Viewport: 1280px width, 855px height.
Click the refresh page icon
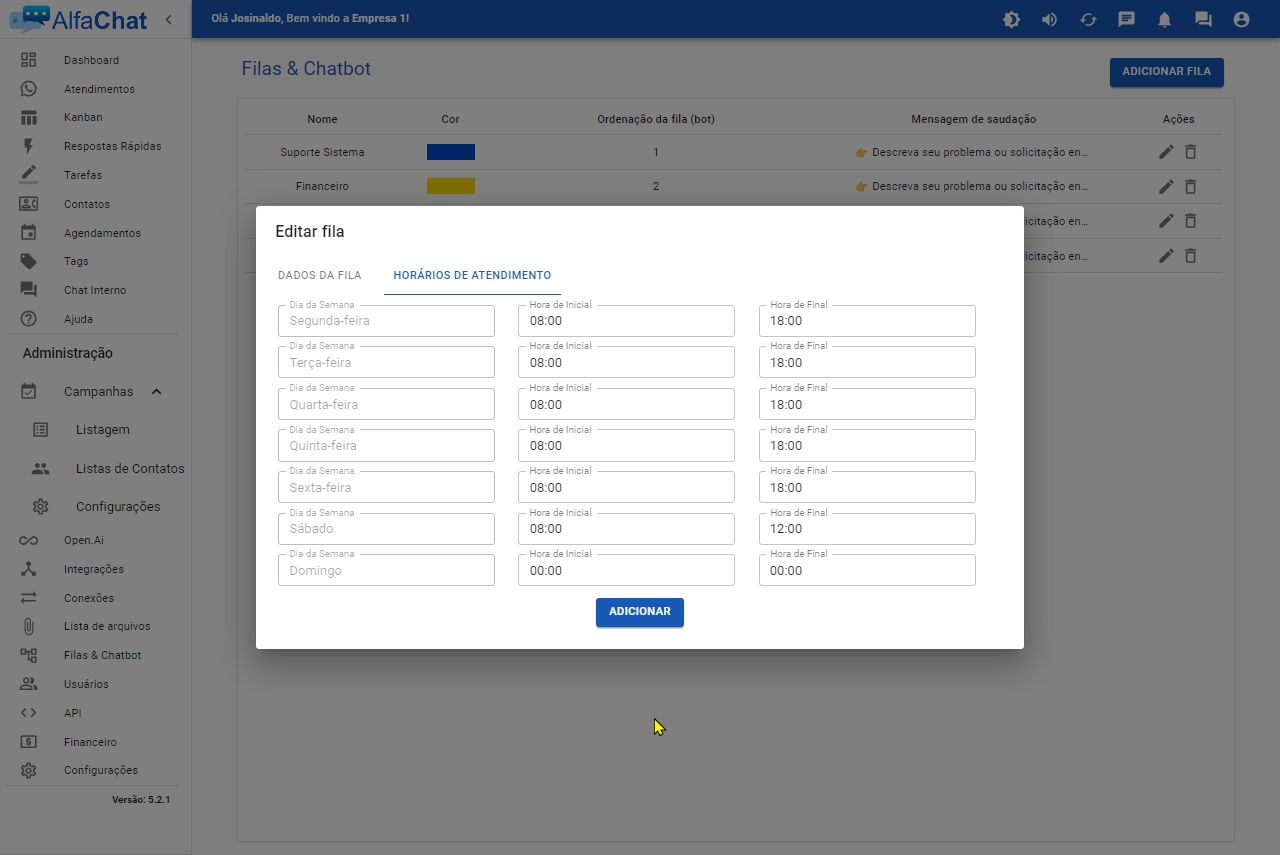pyautogui.click(x=1088, y=19)
